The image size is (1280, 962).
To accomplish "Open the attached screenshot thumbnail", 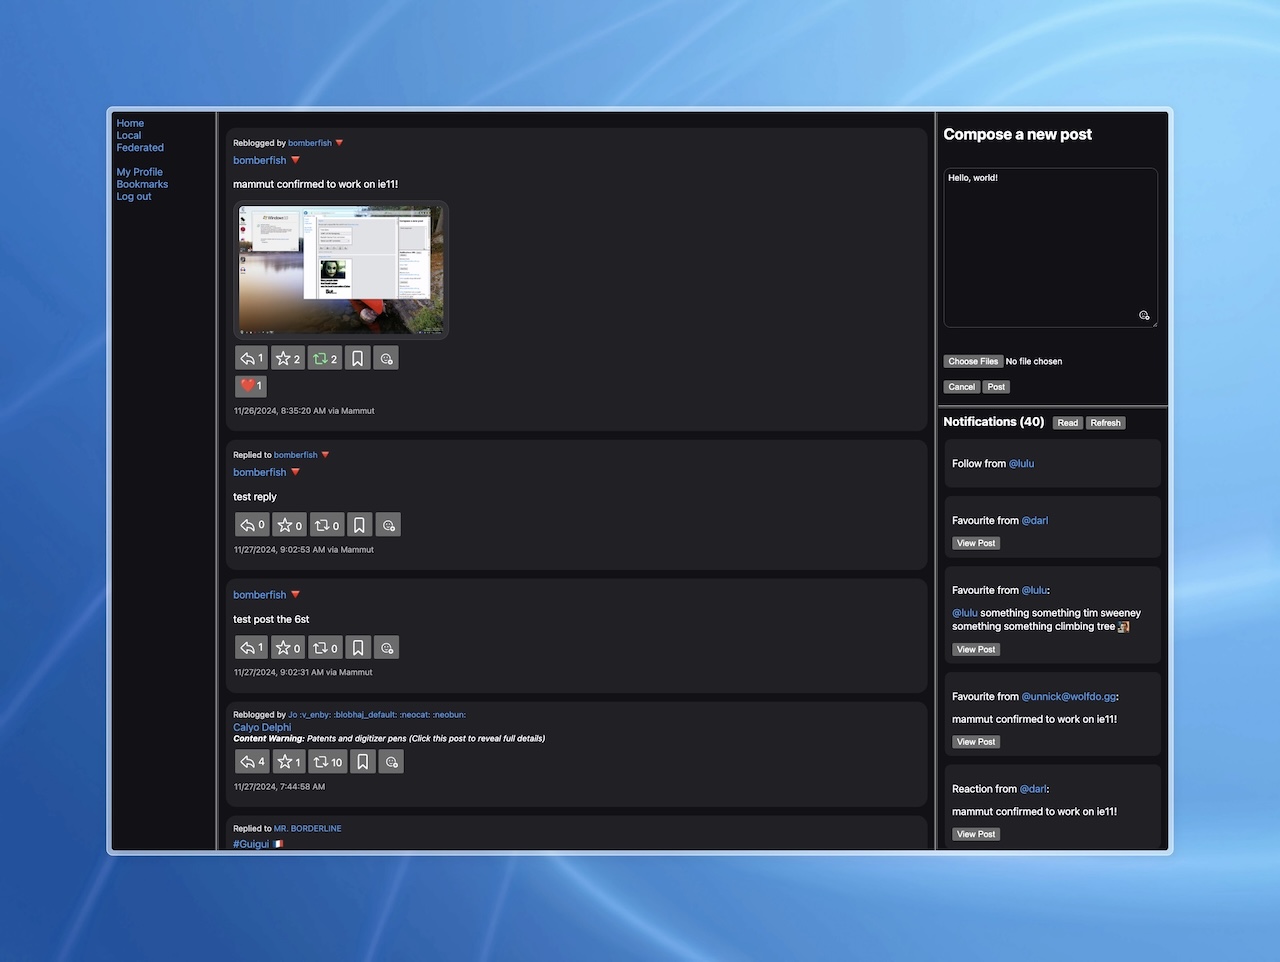I will click(341, 270).
